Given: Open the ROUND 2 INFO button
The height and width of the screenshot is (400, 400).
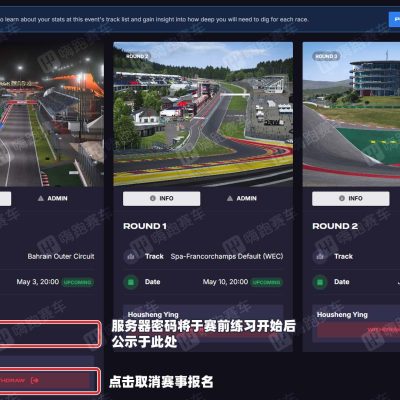Looking at the screenshot, I should click(x=350, y=198).
